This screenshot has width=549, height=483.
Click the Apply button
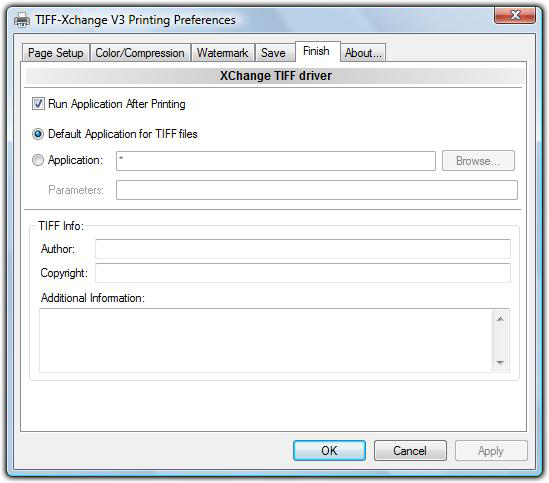tap(491, 450)
